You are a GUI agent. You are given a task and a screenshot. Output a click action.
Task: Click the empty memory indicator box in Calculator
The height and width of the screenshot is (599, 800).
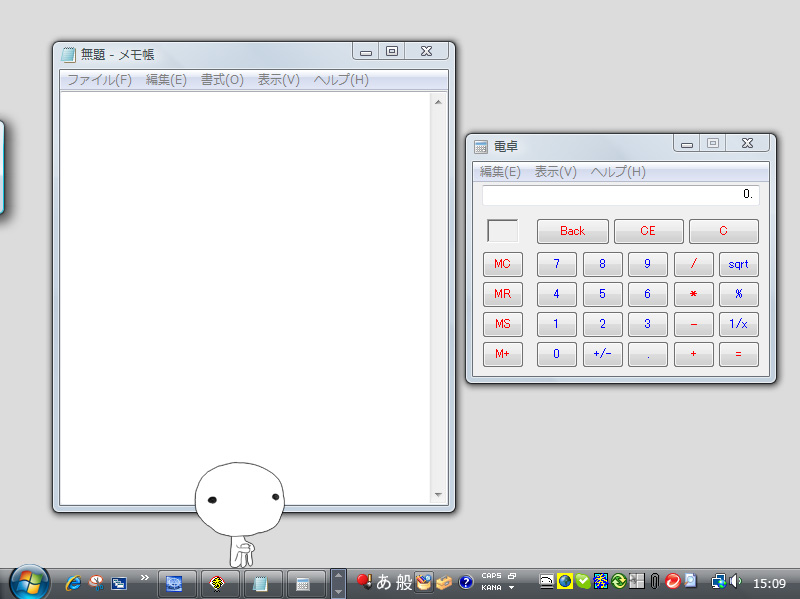[503, 231]
